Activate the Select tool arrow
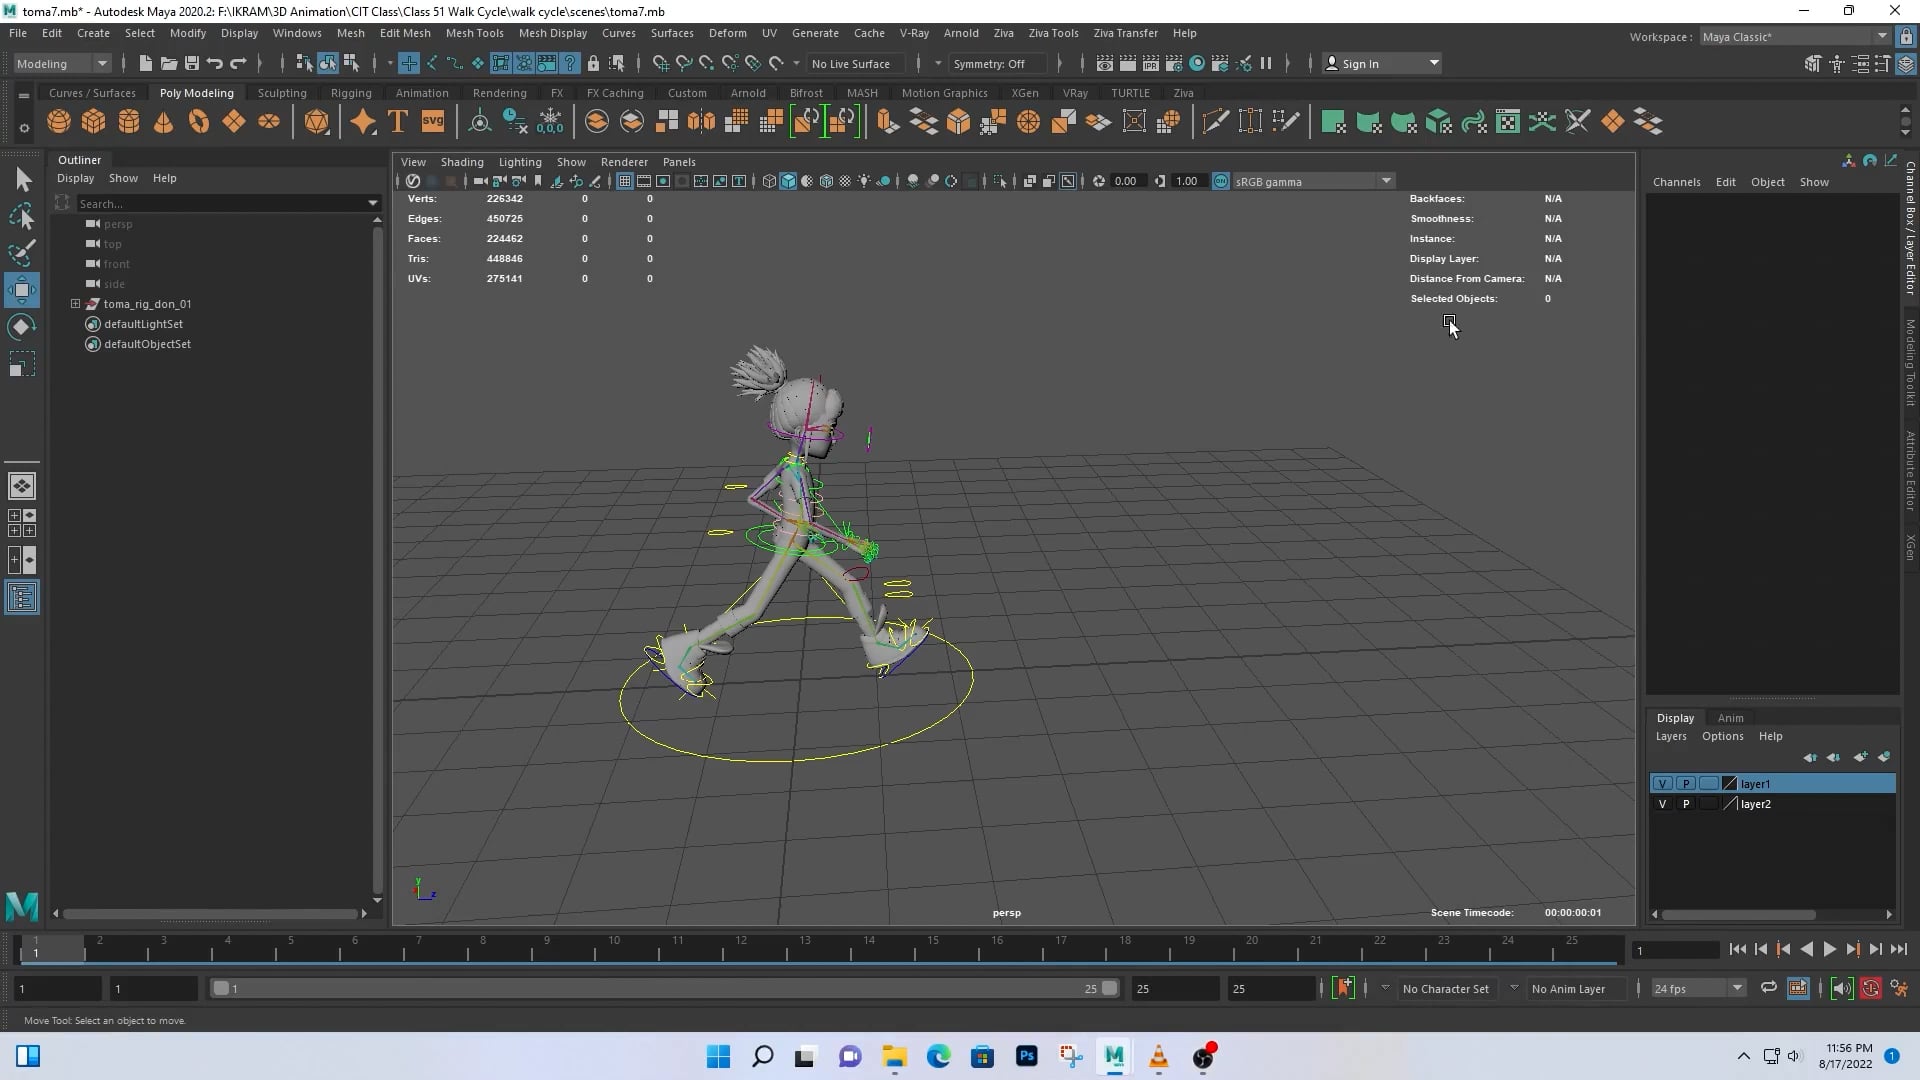Viewport: 1920px width, 1080px height. coord(22,179)
